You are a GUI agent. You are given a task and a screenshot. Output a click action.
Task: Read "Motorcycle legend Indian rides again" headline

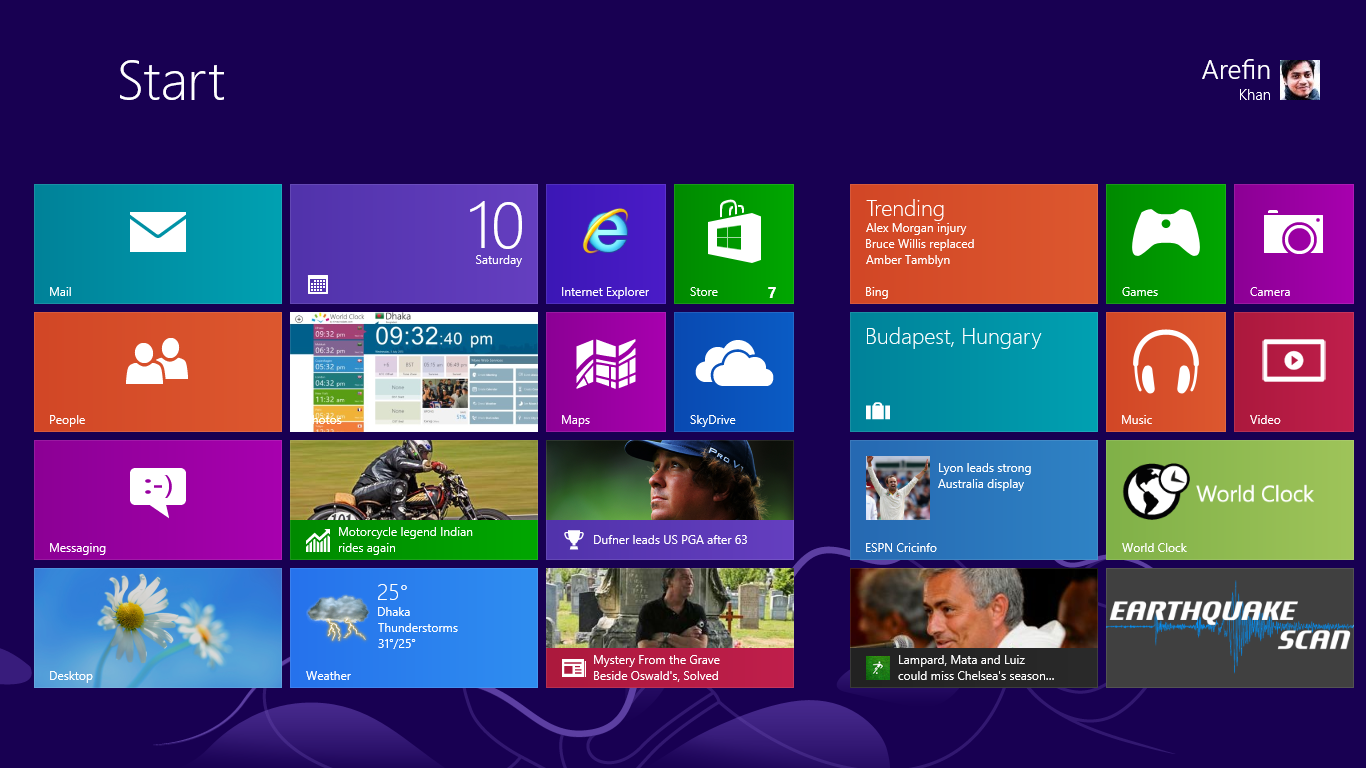(405, 540)
